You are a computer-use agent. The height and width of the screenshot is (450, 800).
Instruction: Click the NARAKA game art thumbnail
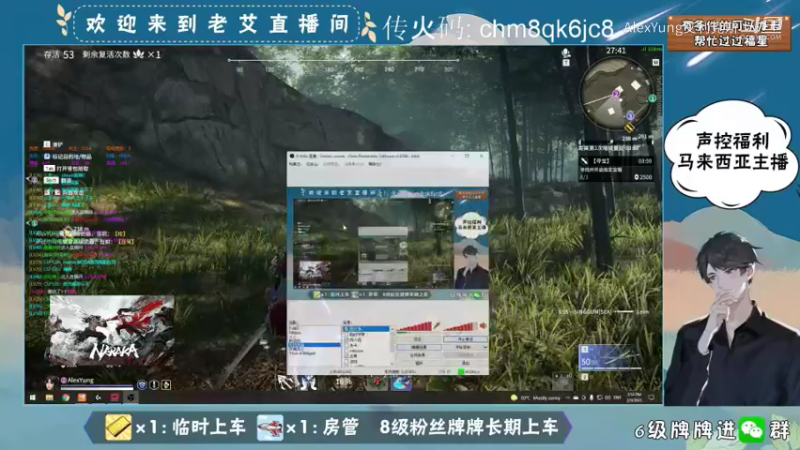(112, 330)
